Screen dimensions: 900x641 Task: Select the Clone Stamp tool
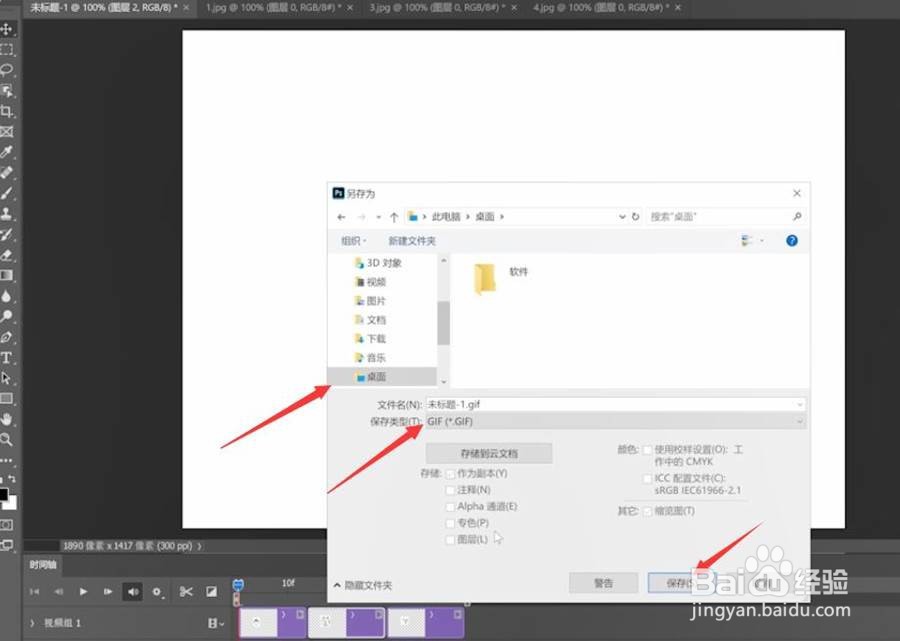click(7, 214)
